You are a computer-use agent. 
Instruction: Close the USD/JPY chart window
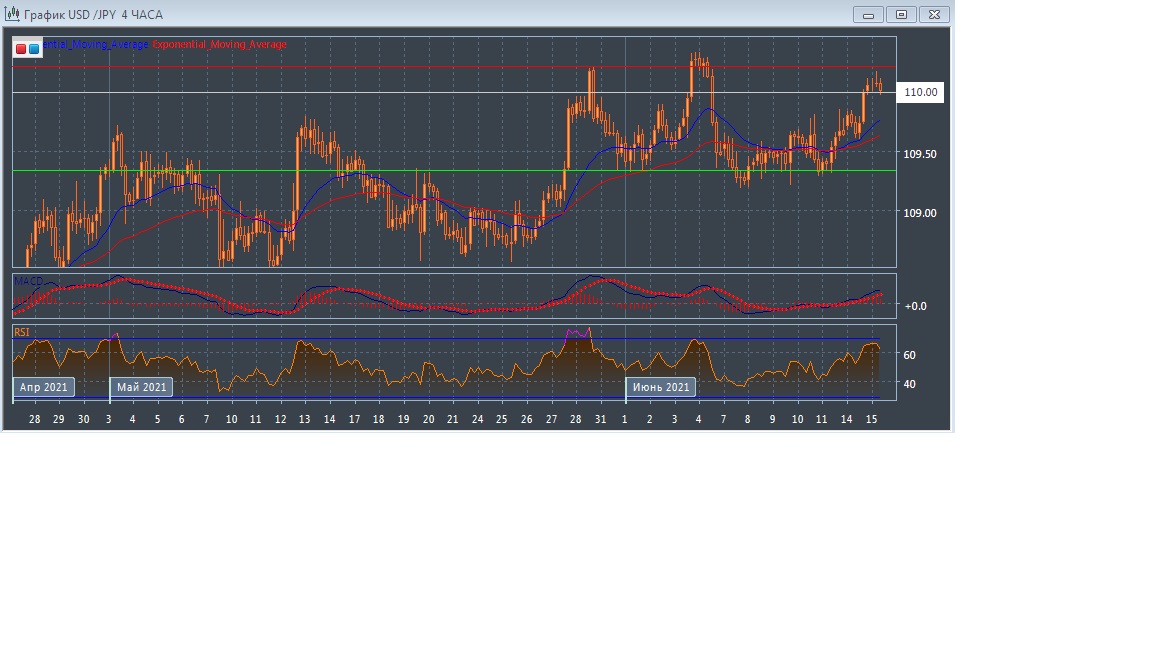click(x=934, y=15)
